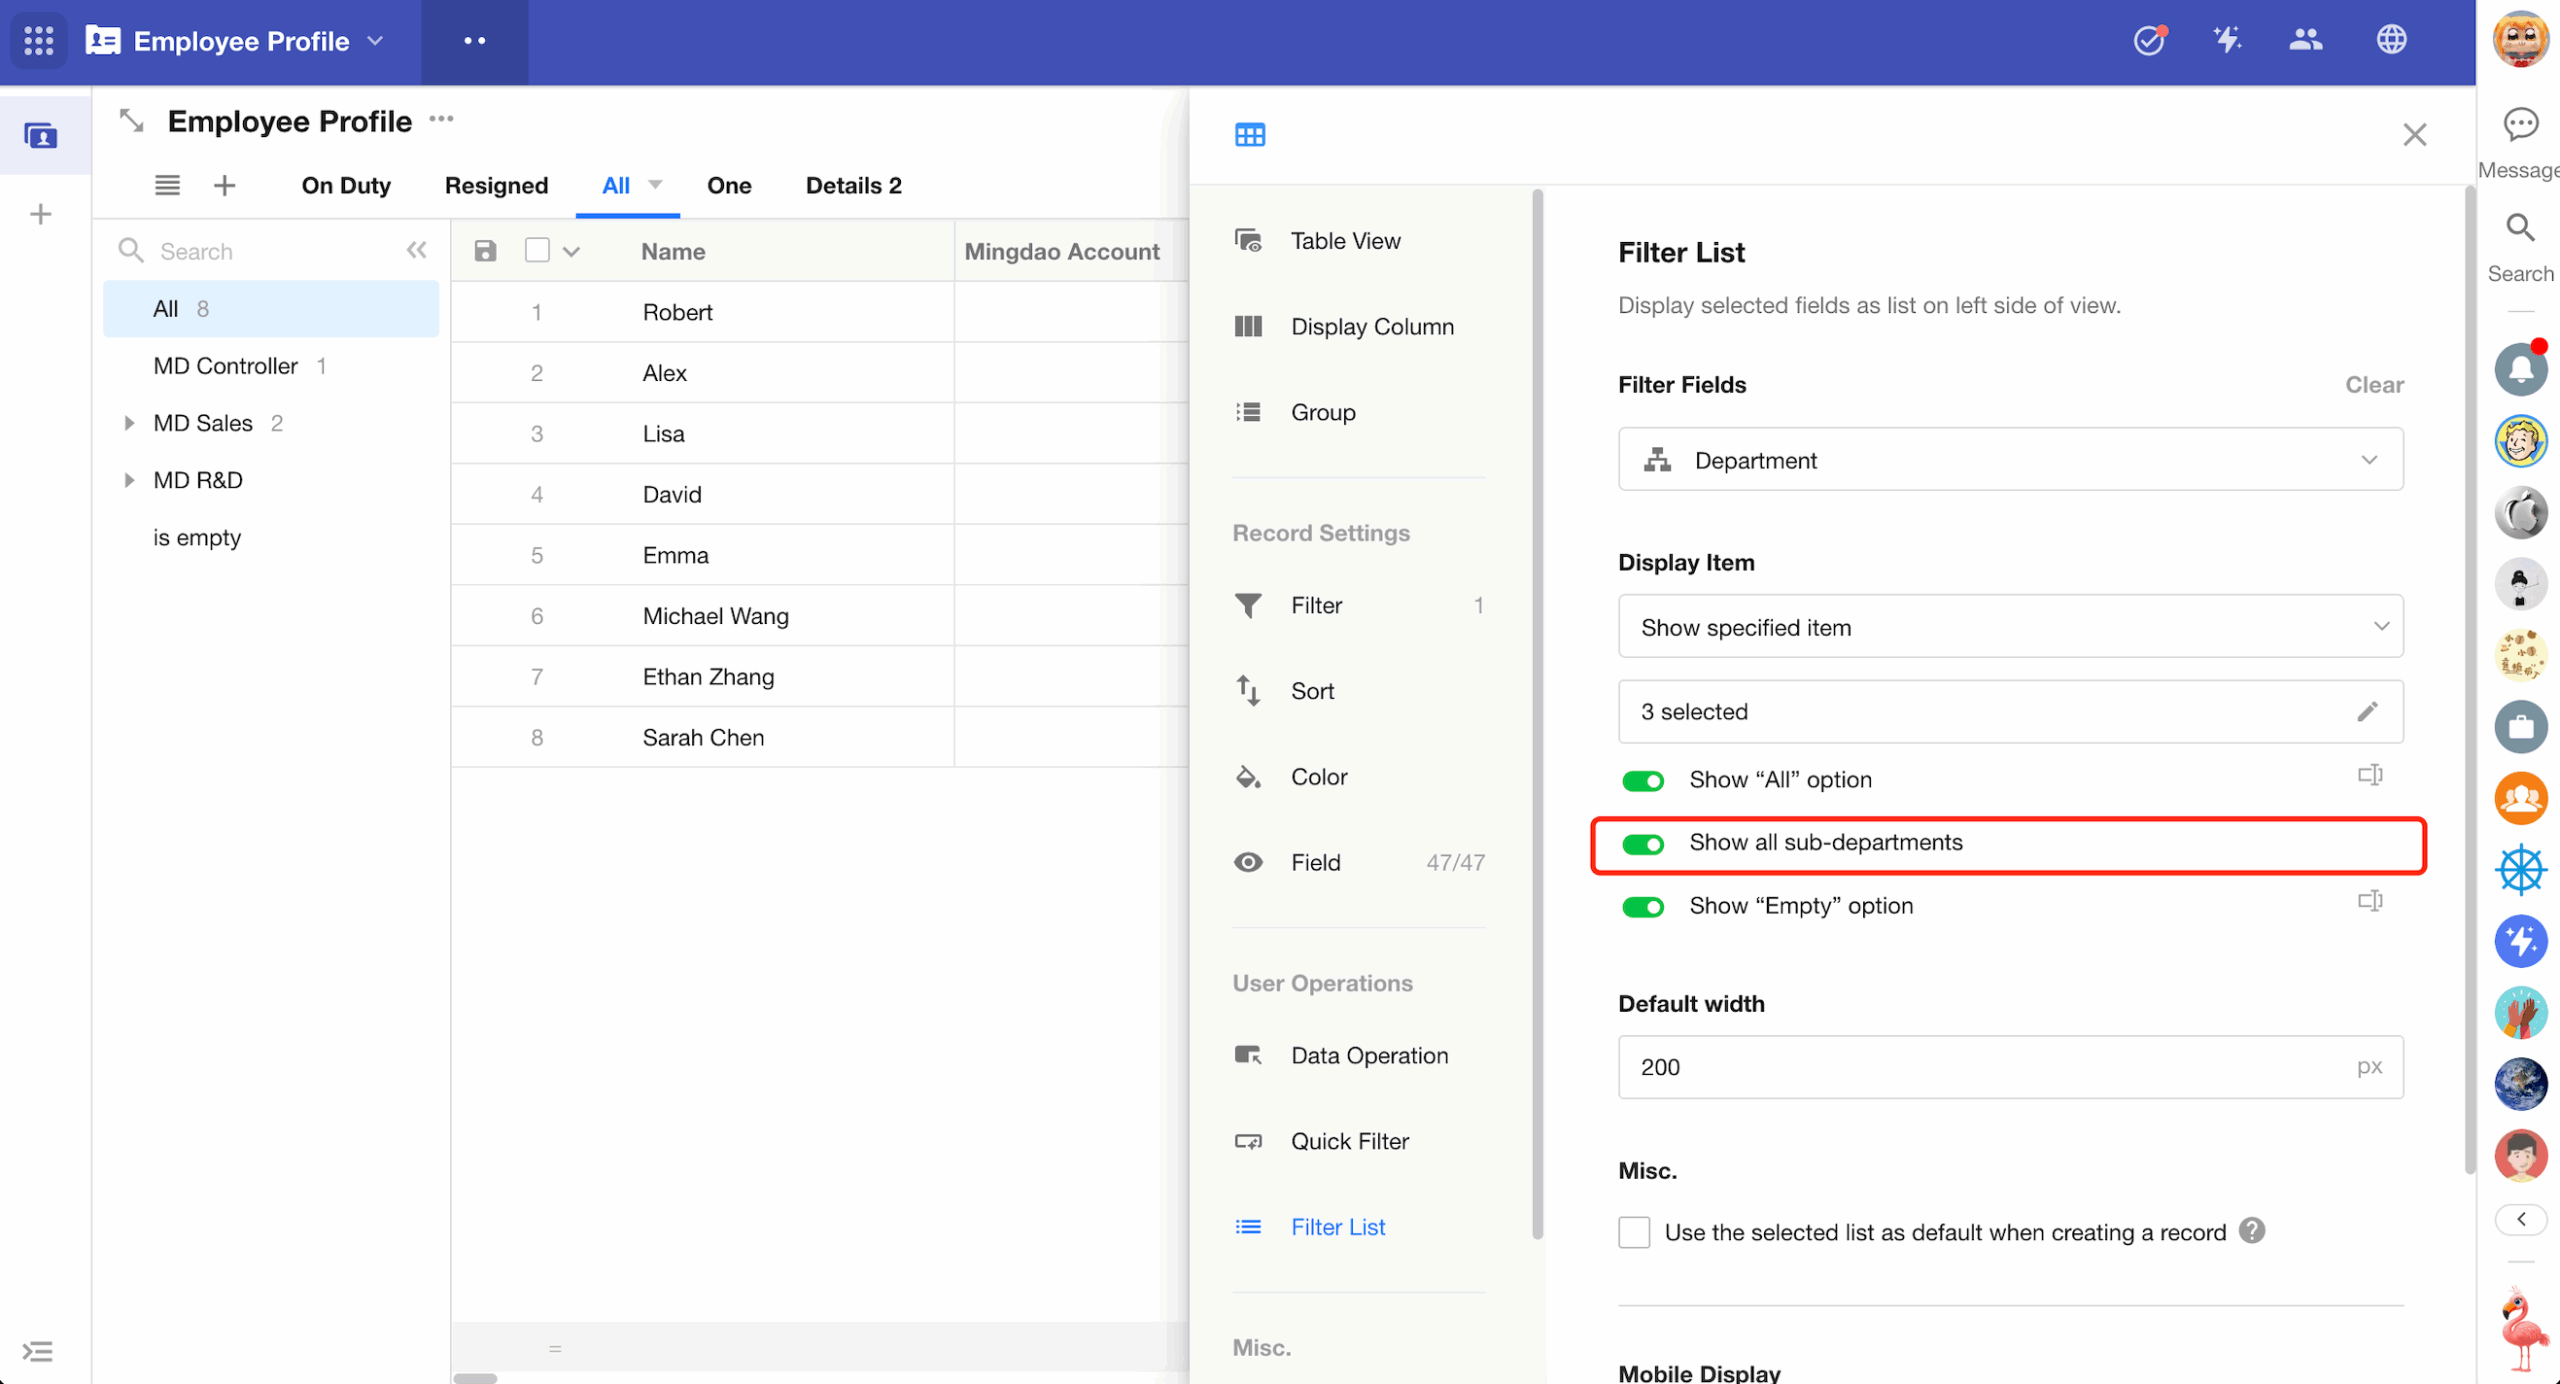Click the view list hamburger icon

[167, 185]
